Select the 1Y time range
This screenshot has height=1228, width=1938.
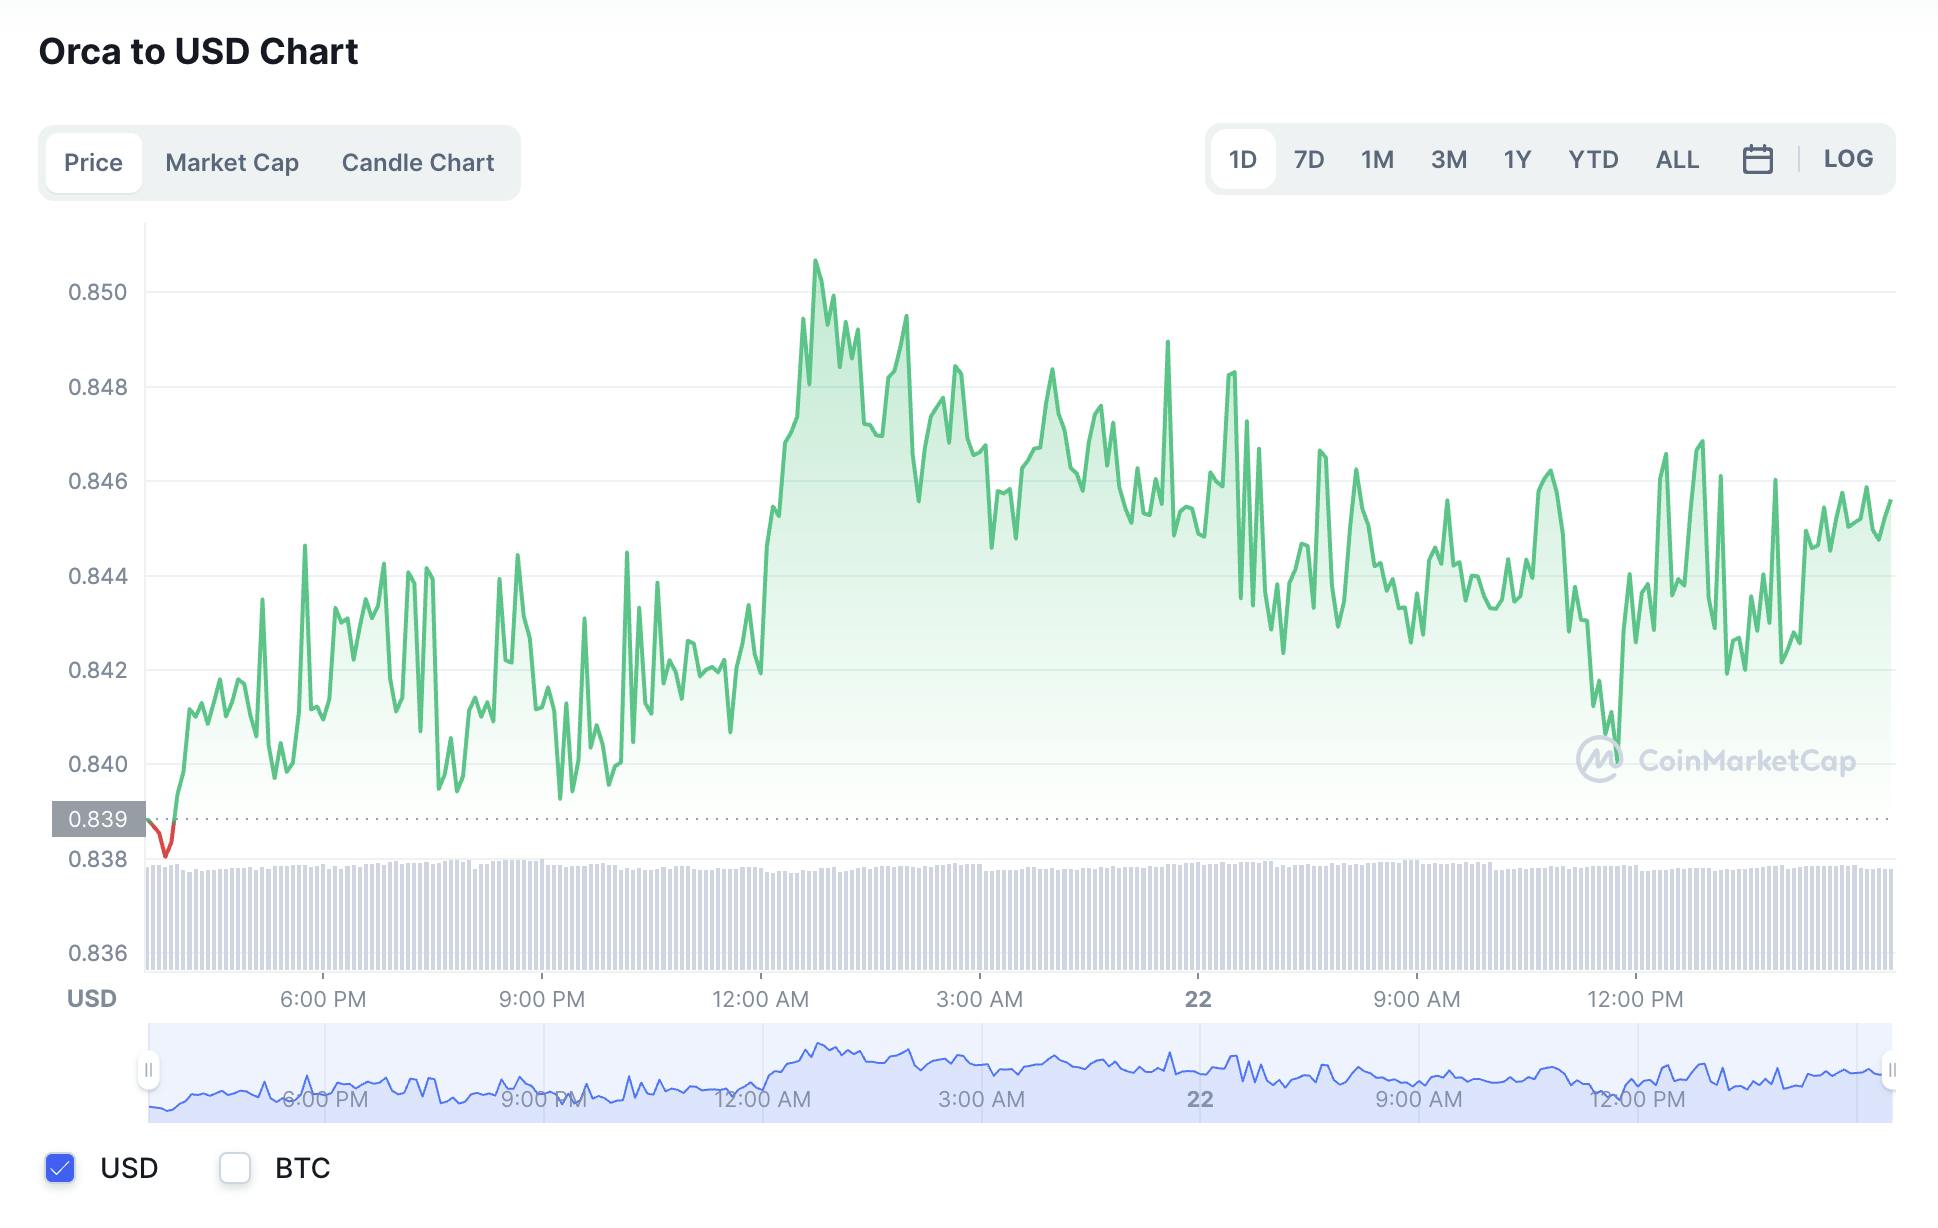(x=1517, y=159)
